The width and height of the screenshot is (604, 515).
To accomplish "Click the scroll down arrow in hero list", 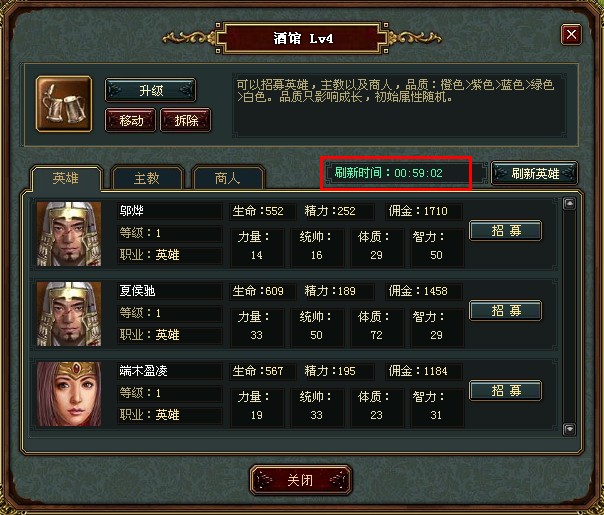I will [569, 428].
